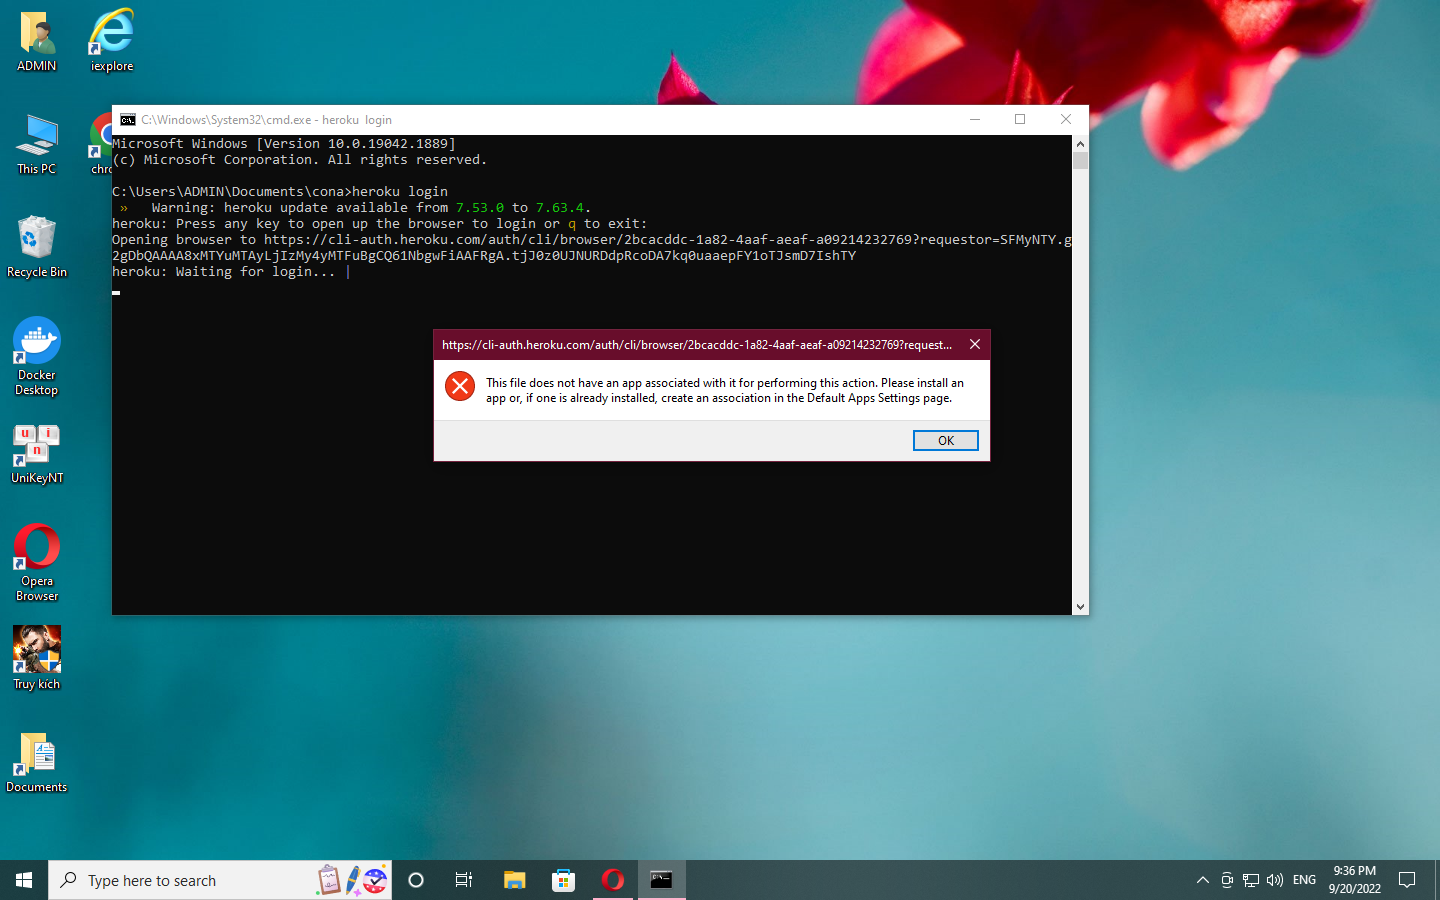This screenshot has width=1440, height=900.
Task: Launch File Explorer from the taskbar
Action: tap(514, 880)
